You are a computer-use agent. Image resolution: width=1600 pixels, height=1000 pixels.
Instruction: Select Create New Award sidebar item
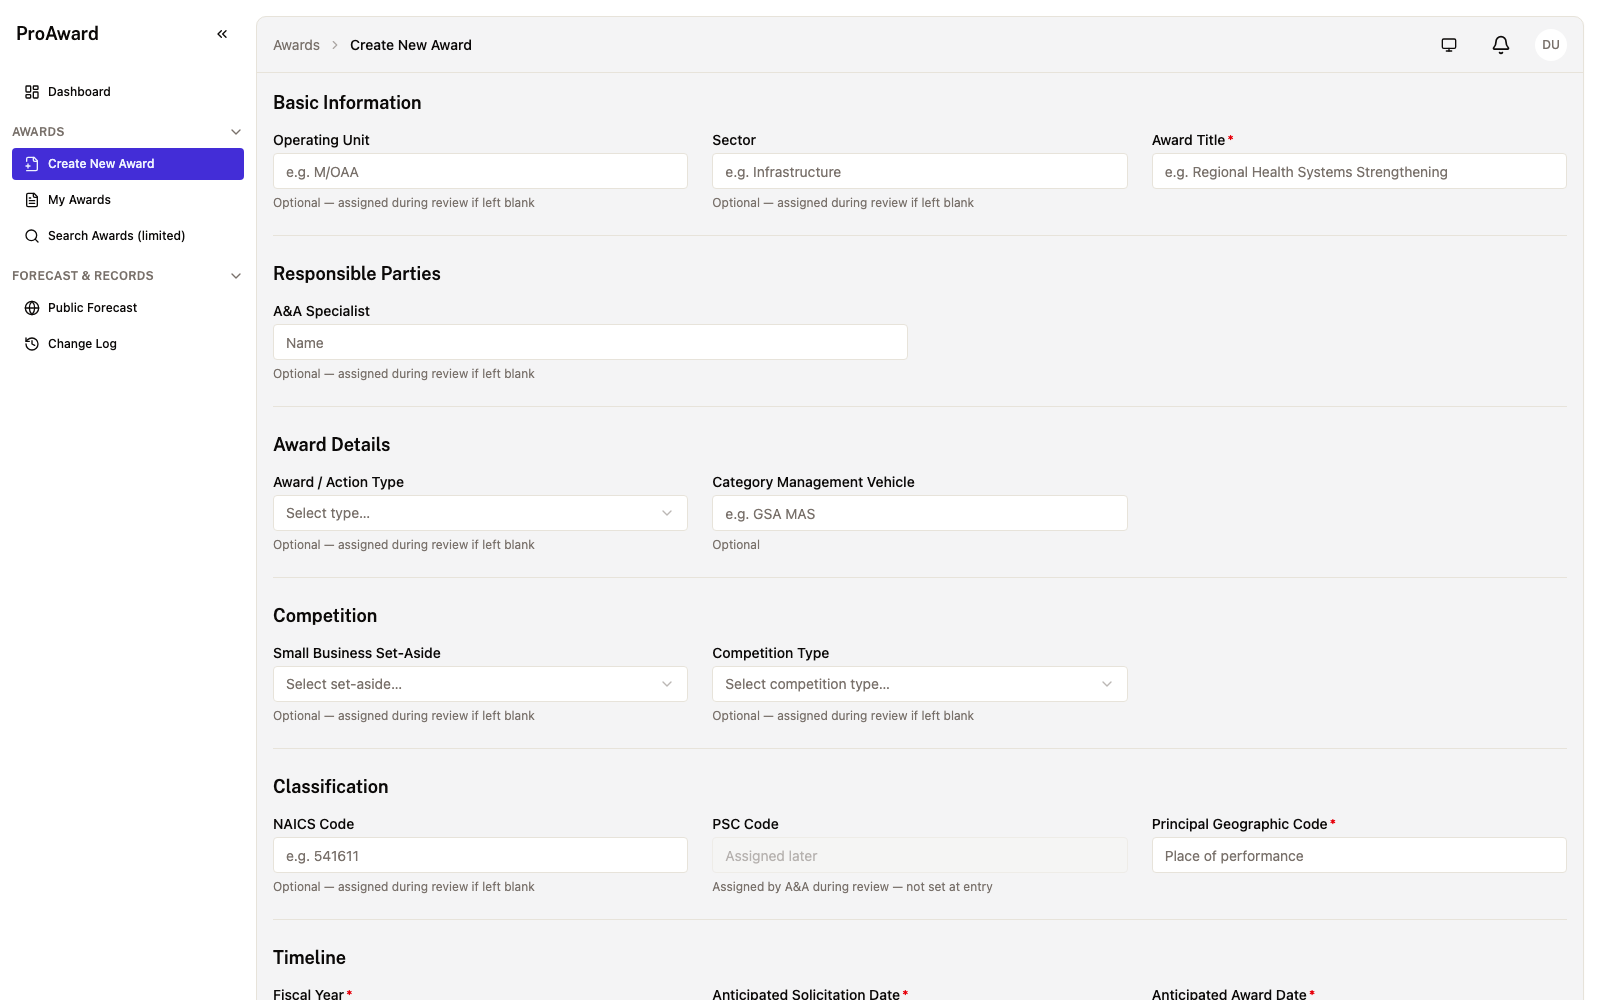[x=128, y=164]
